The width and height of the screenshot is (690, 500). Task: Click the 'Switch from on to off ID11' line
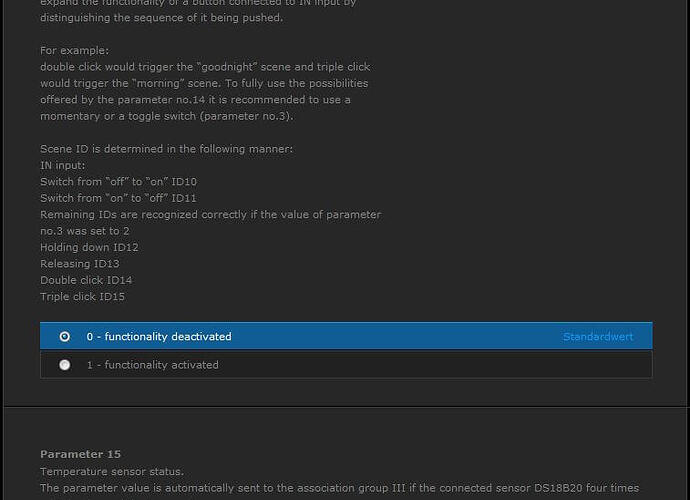[x=118, y=198]
